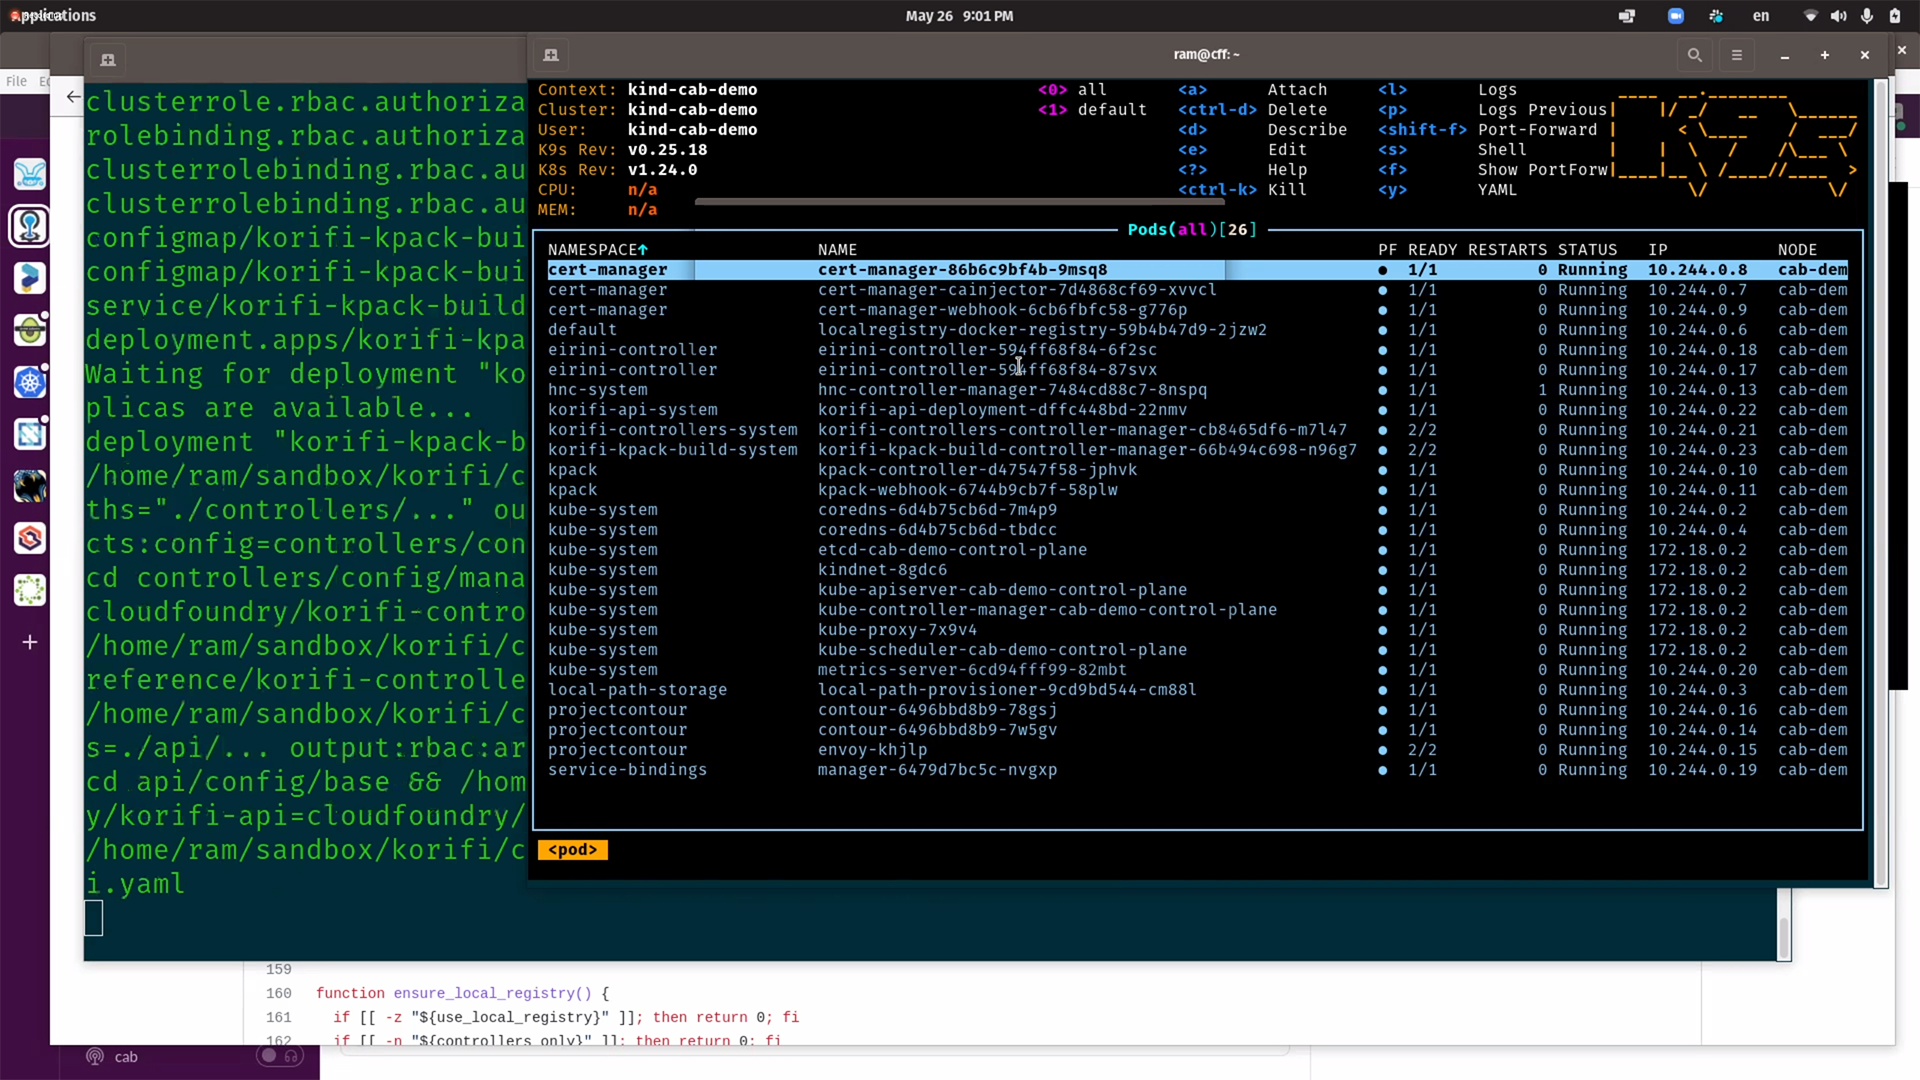The width and height of the screenshot is (1920, 1080).
Task: Select the kube-proxy-7x9v4 pod row
Action: (x=1197, y=630)
